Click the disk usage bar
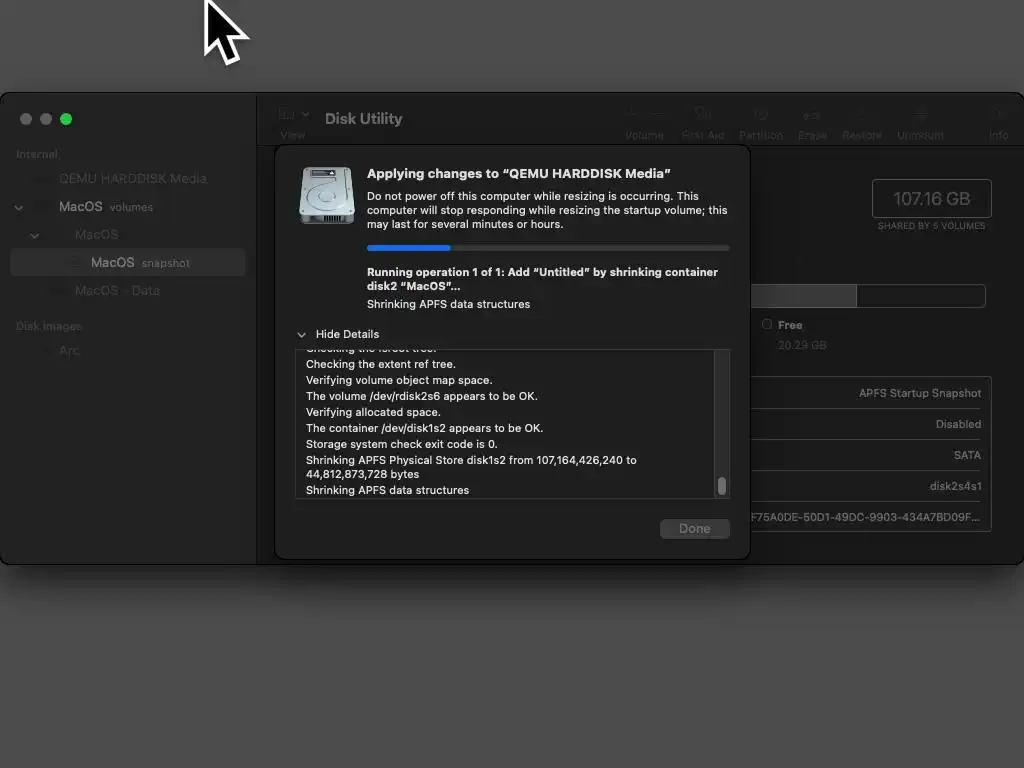Screen dimensions: 1024x768 click(x=868, y=296)
